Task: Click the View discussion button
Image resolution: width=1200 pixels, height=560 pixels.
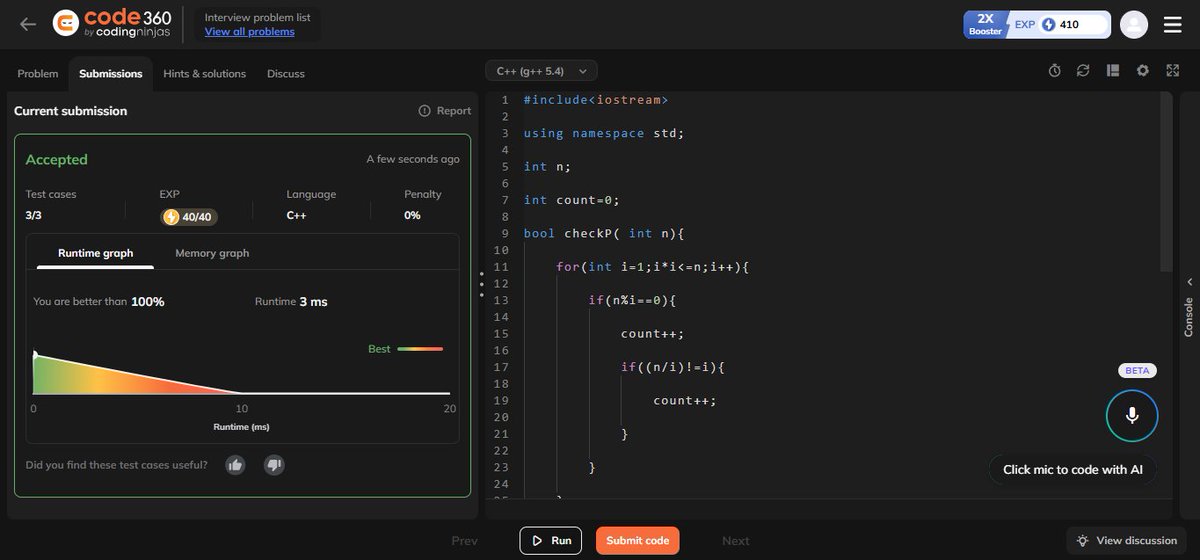Action: [x=1126, y=541]
